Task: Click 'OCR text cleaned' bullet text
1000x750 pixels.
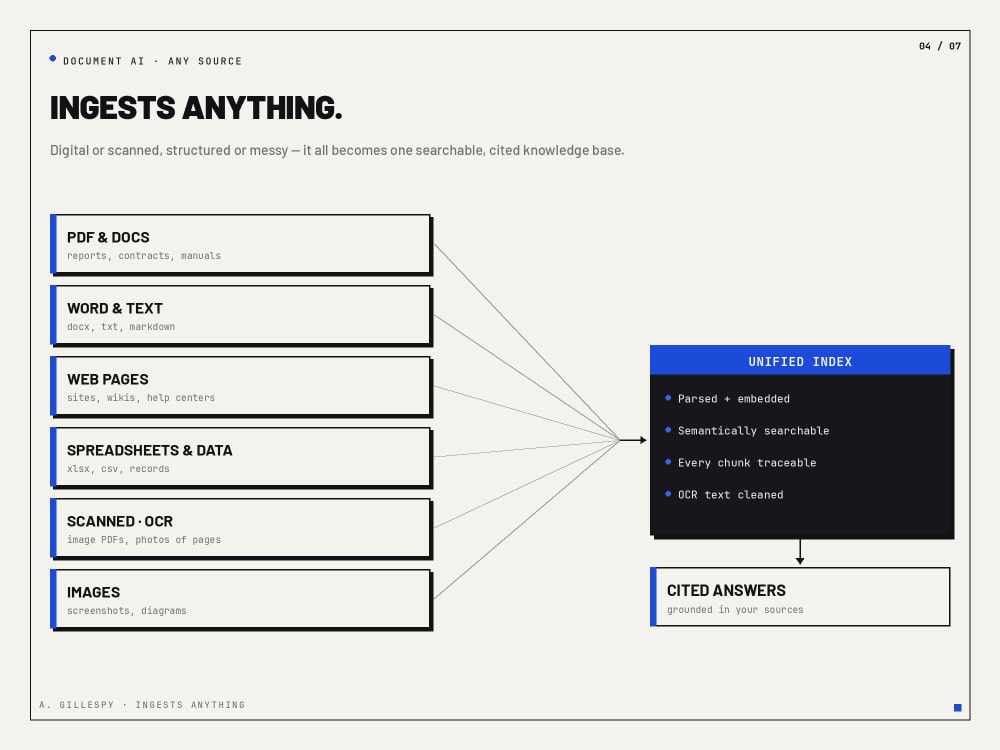Action: (x=730, y=494)
